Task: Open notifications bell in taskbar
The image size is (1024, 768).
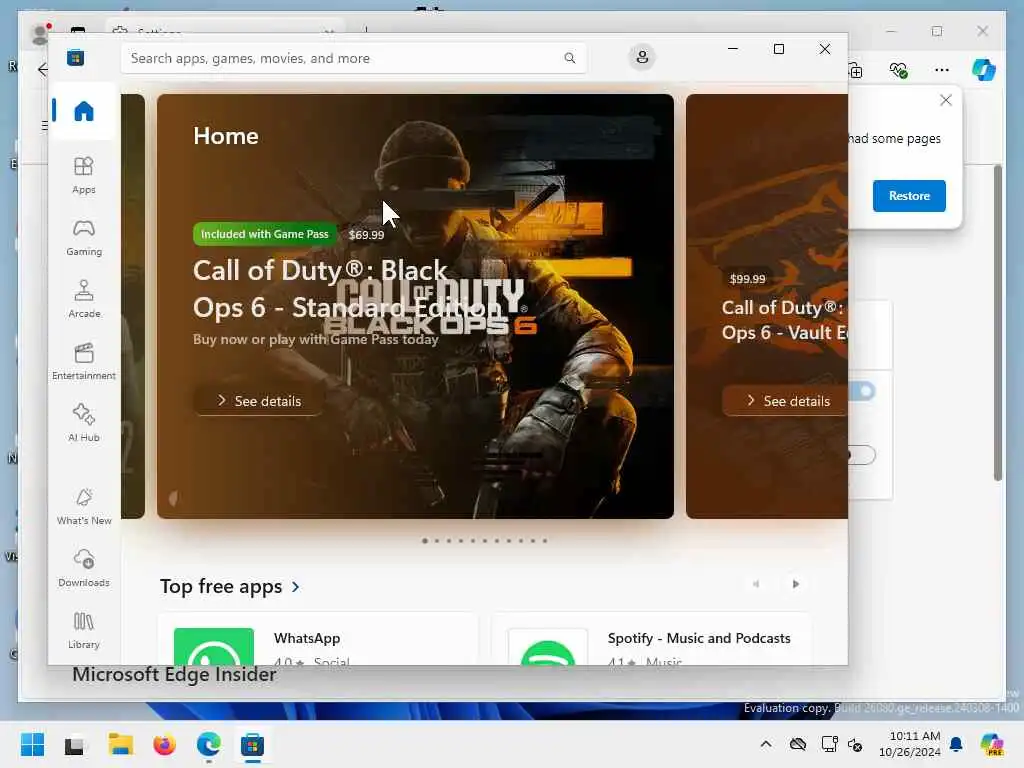Action: pos(956,744)
